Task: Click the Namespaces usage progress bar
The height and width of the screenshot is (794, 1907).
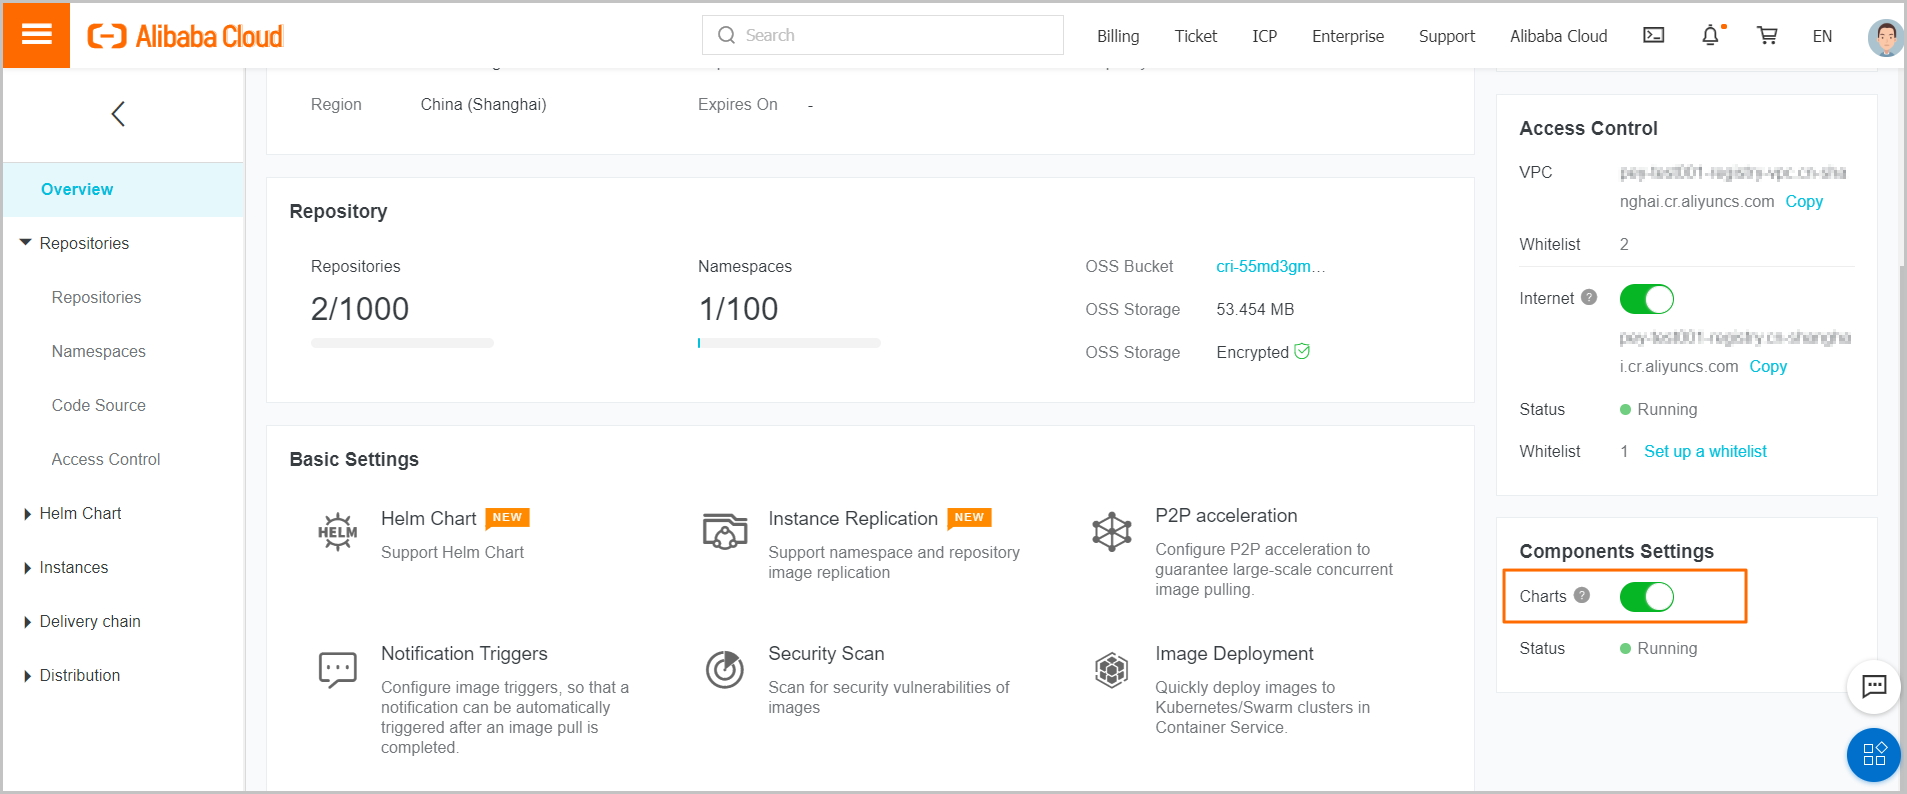Action: click(789, 343)
